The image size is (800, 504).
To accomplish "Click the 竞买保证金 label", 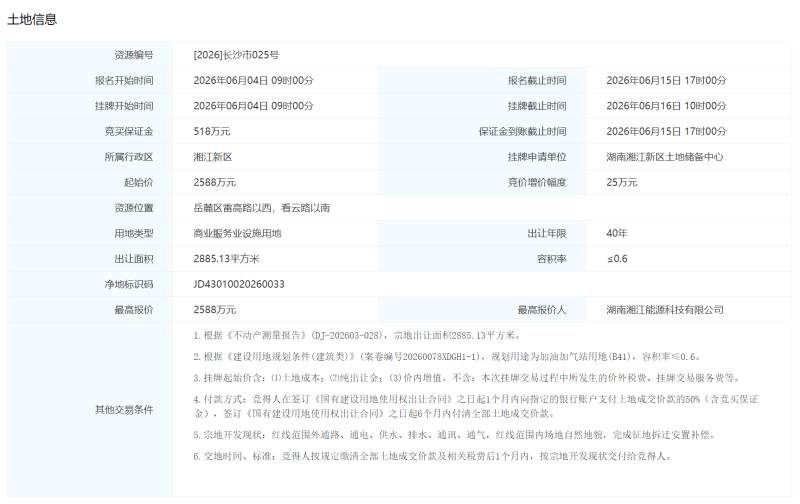I will click(129, 132).
